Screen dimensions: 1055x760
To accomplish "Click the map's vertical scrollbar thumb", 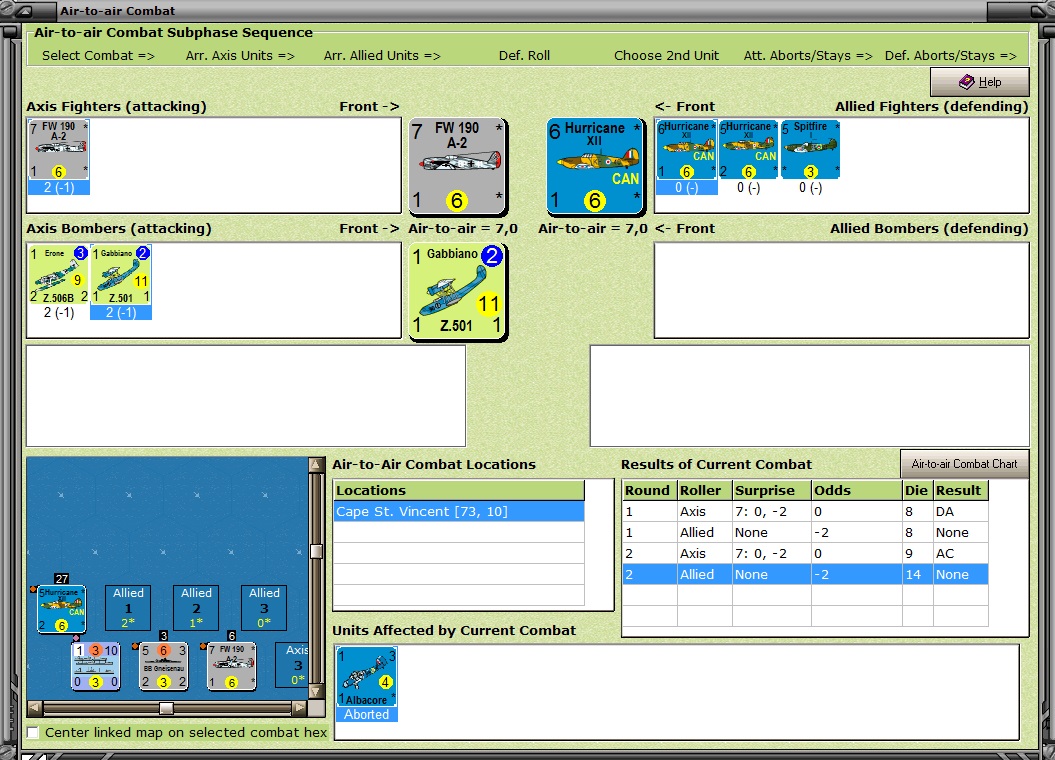I will pyautogui.click(x=316, y=552).
